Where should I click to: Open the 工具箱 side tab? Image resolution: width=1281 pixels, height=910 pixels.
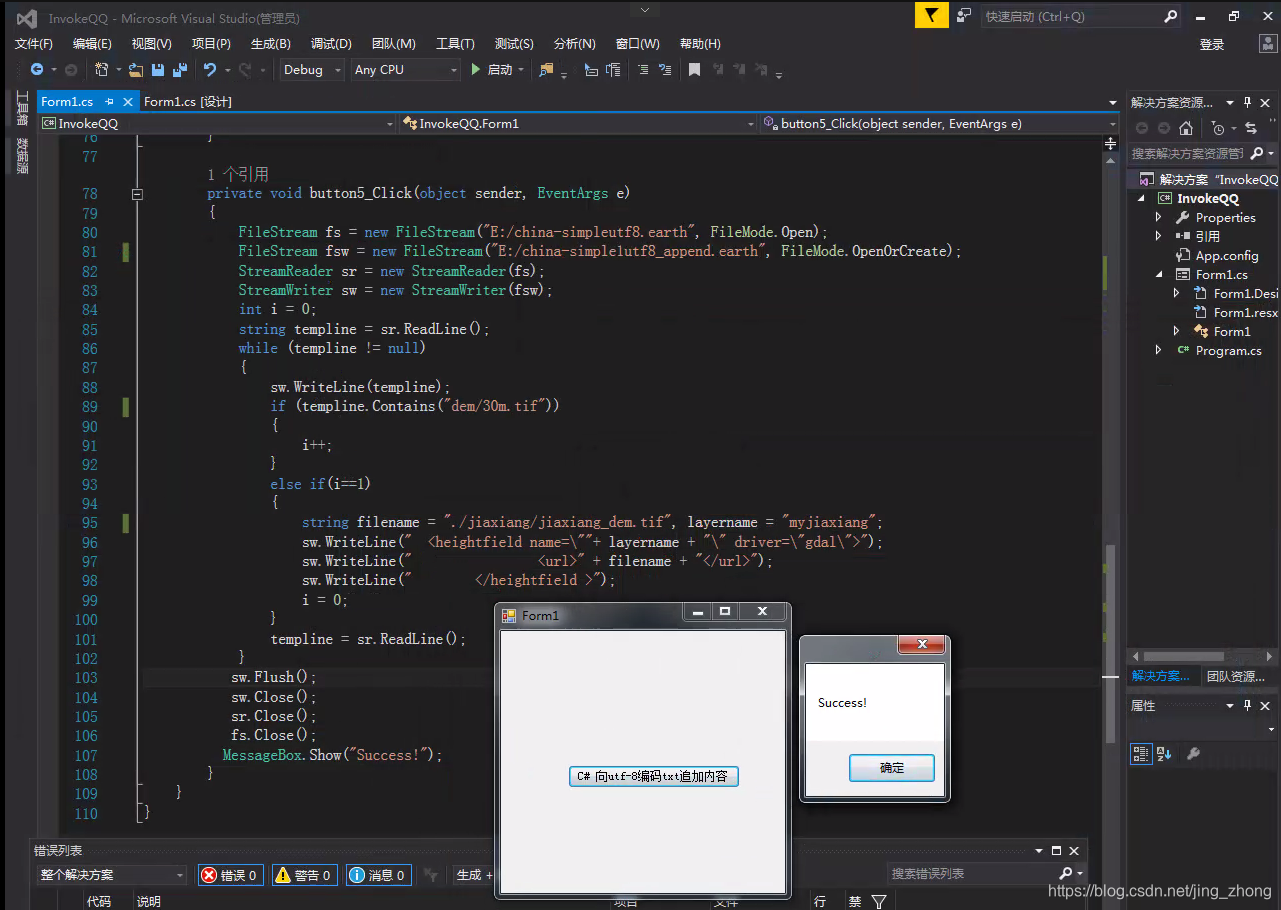click(23, 108)
